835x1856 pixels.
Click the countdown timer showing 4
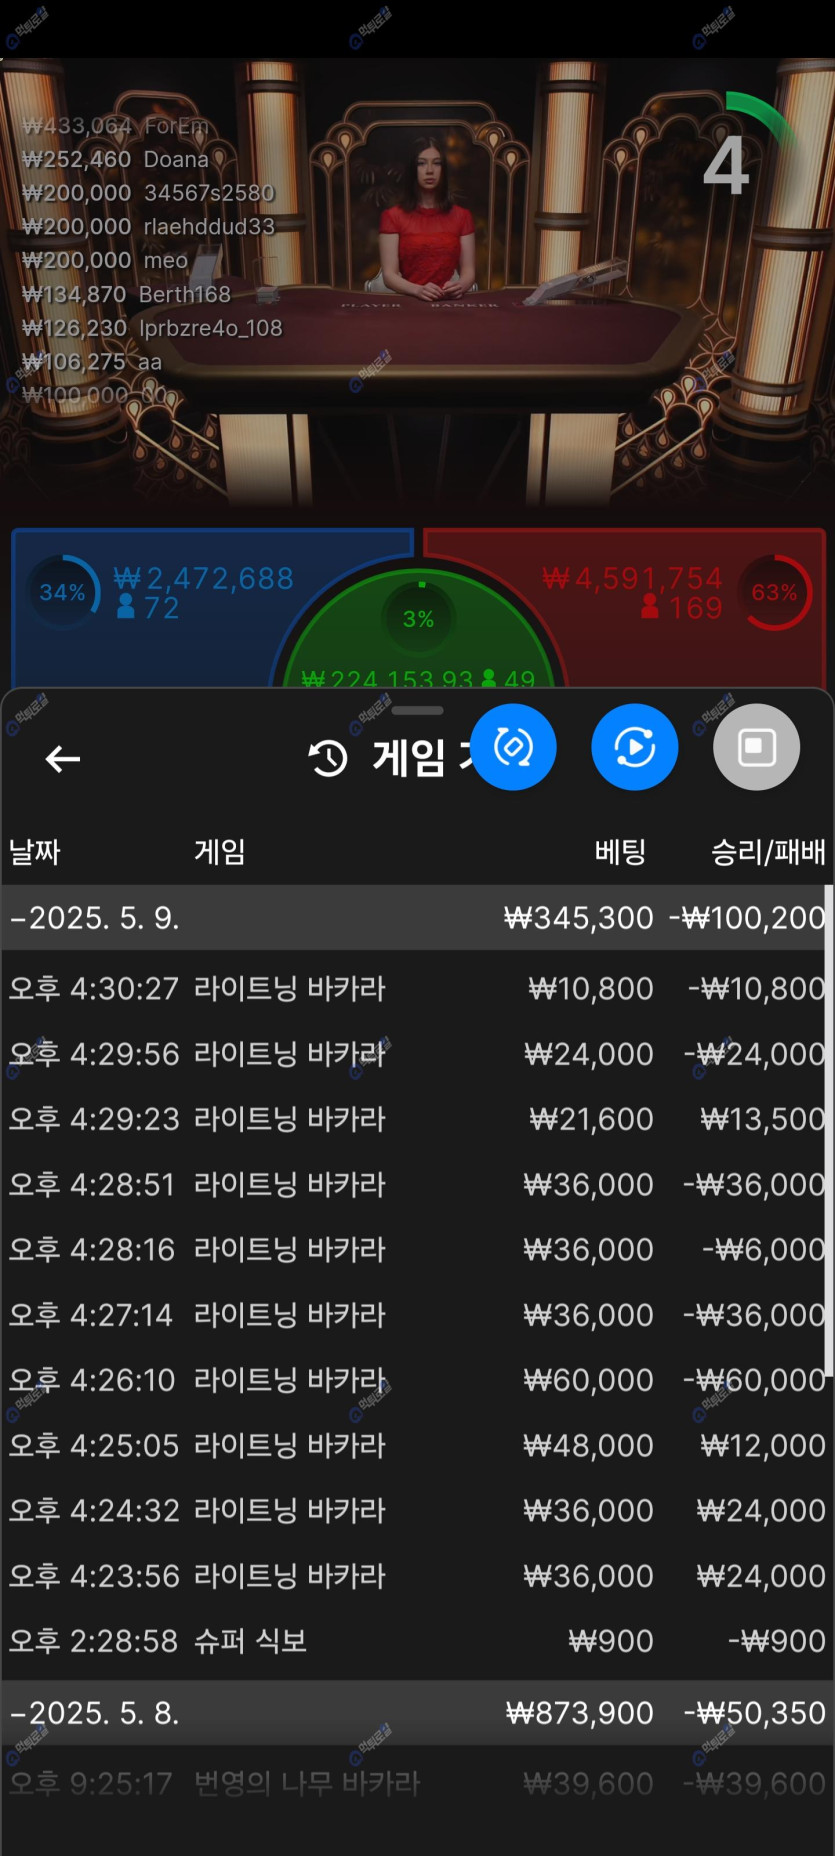pos(727,165)
